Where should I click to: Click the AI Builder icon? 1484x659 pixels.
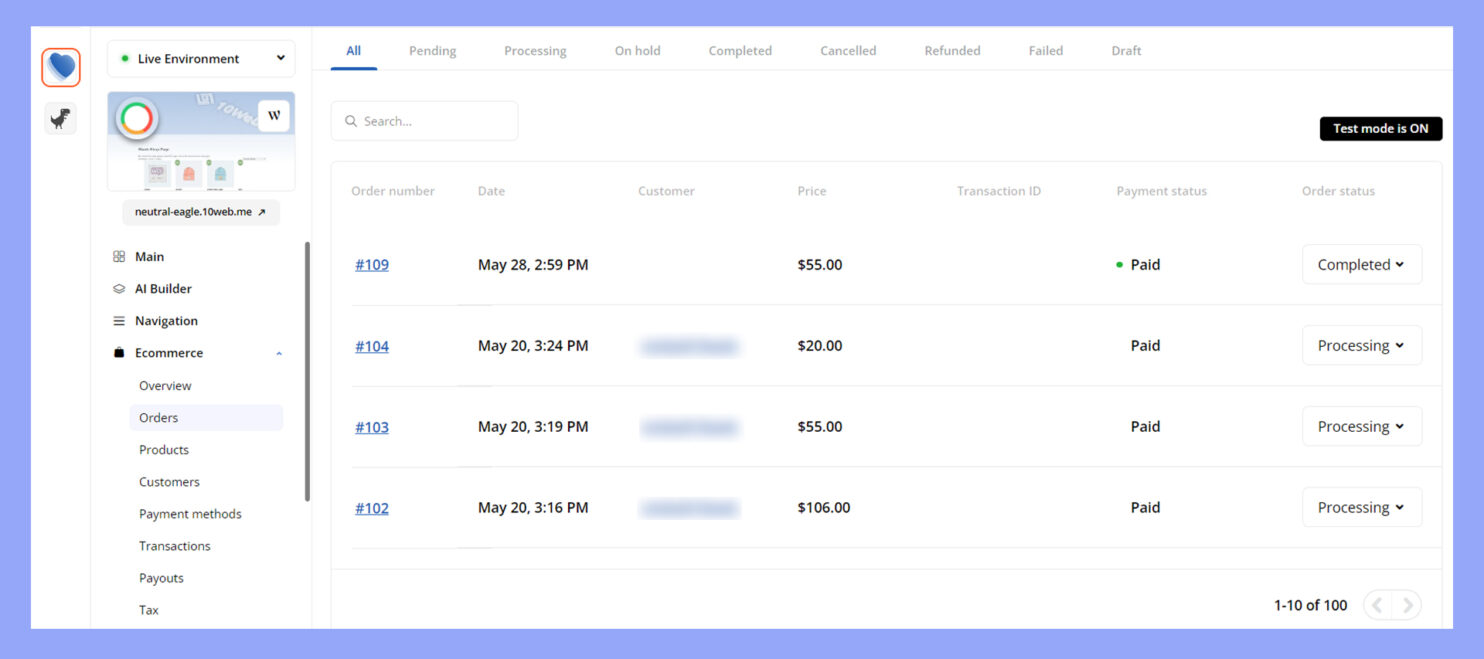pyautogui.click(x=120, y=288)
